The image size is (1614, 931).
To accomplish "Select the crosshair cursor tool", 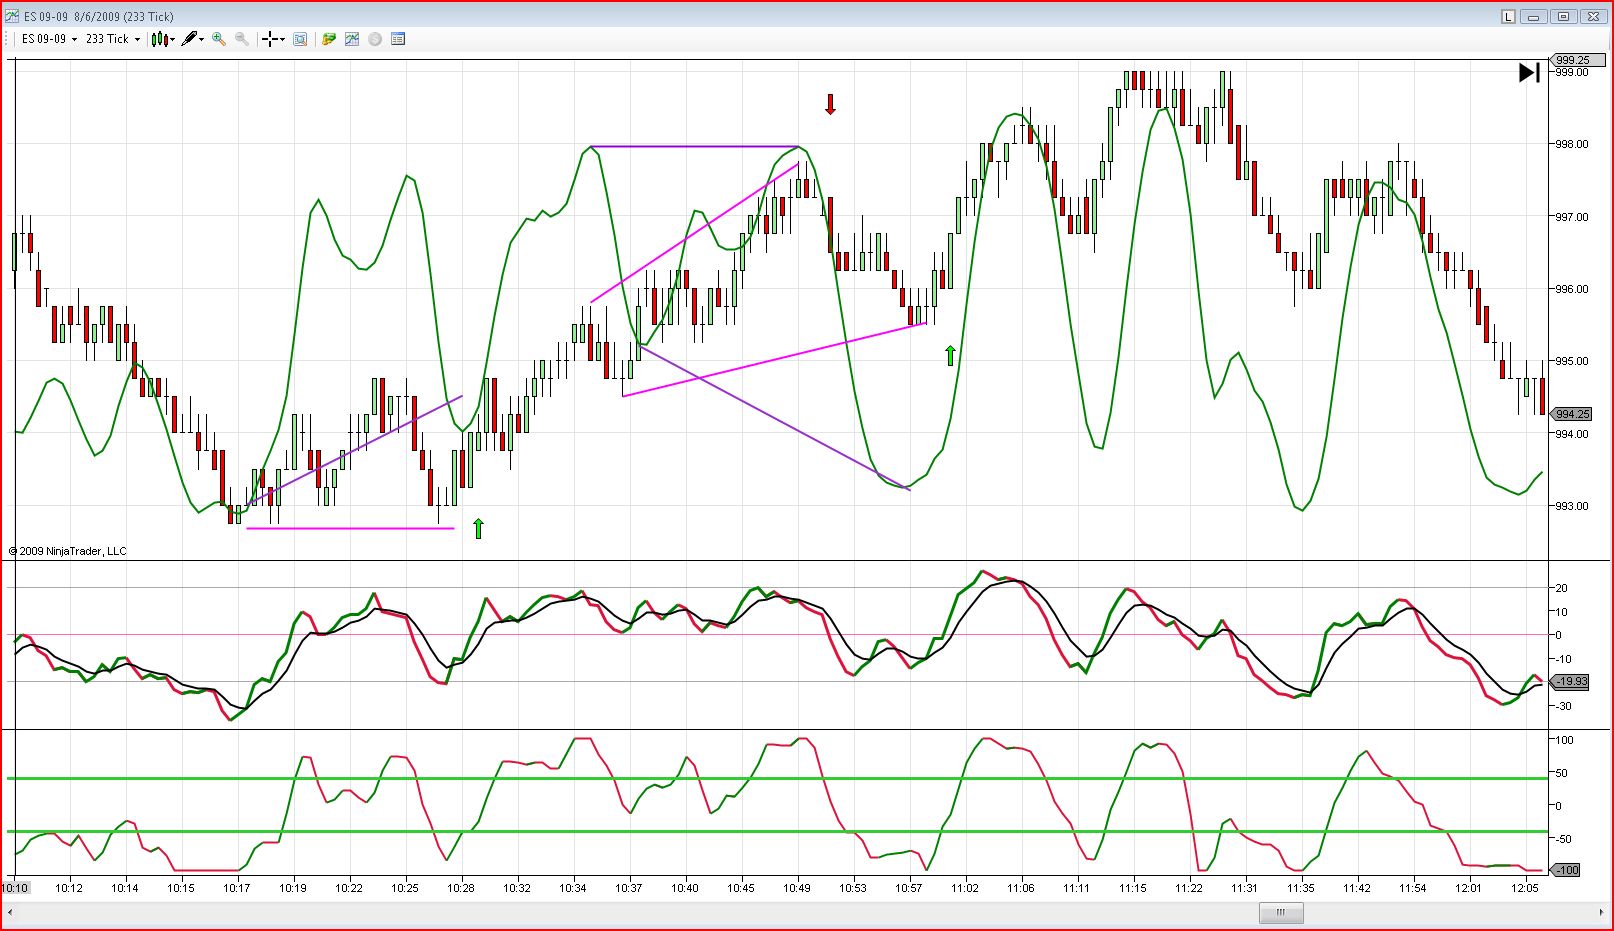I will coord(272,39).
